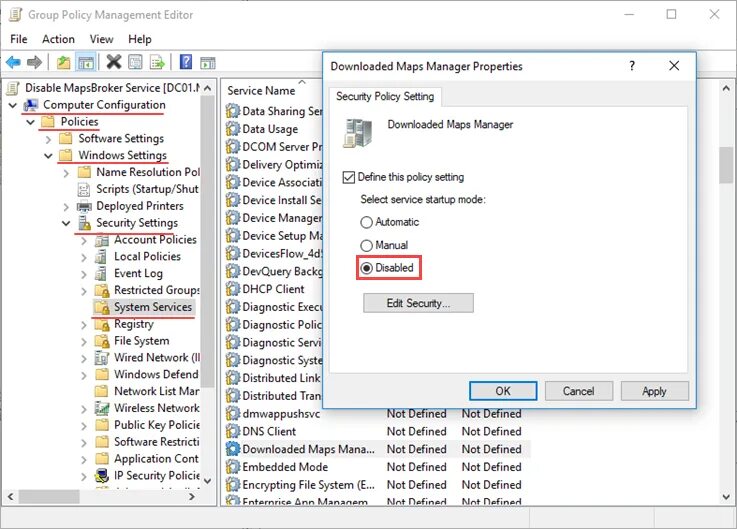This screenshot has height=529, width=737.
Task: Click the gear icon beside Embedded Mode
Action: 233,467
